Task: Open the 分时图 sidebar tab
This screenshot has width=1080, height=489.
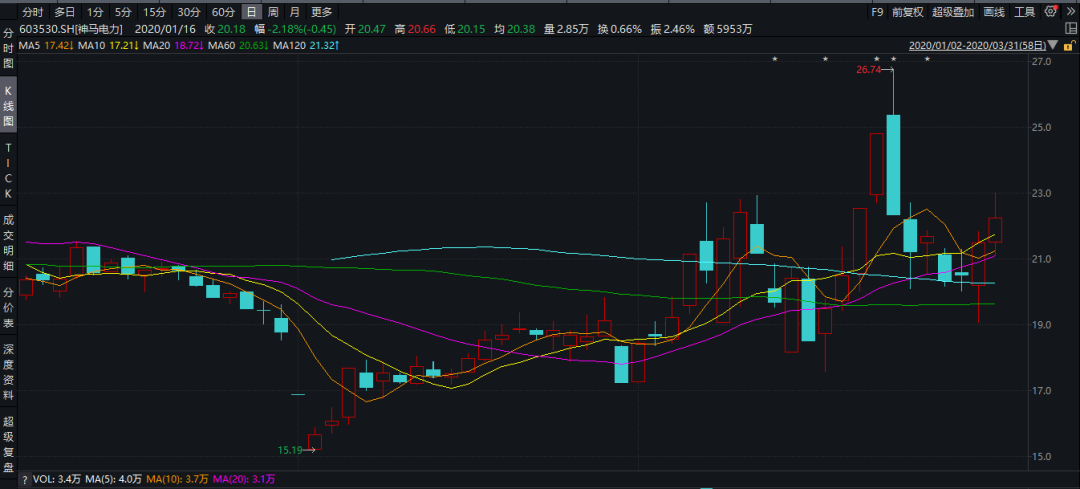Action: pos(8,48)
